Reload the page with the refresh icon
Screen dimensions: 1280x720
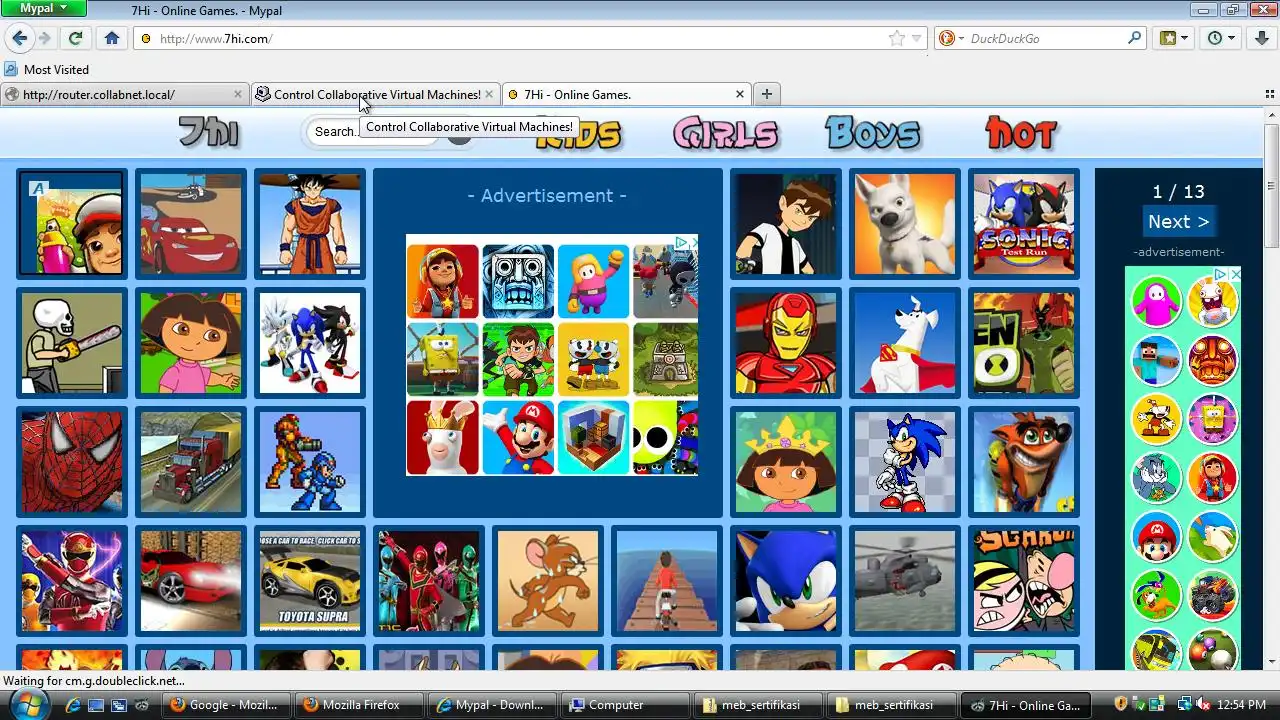point(75,38)
